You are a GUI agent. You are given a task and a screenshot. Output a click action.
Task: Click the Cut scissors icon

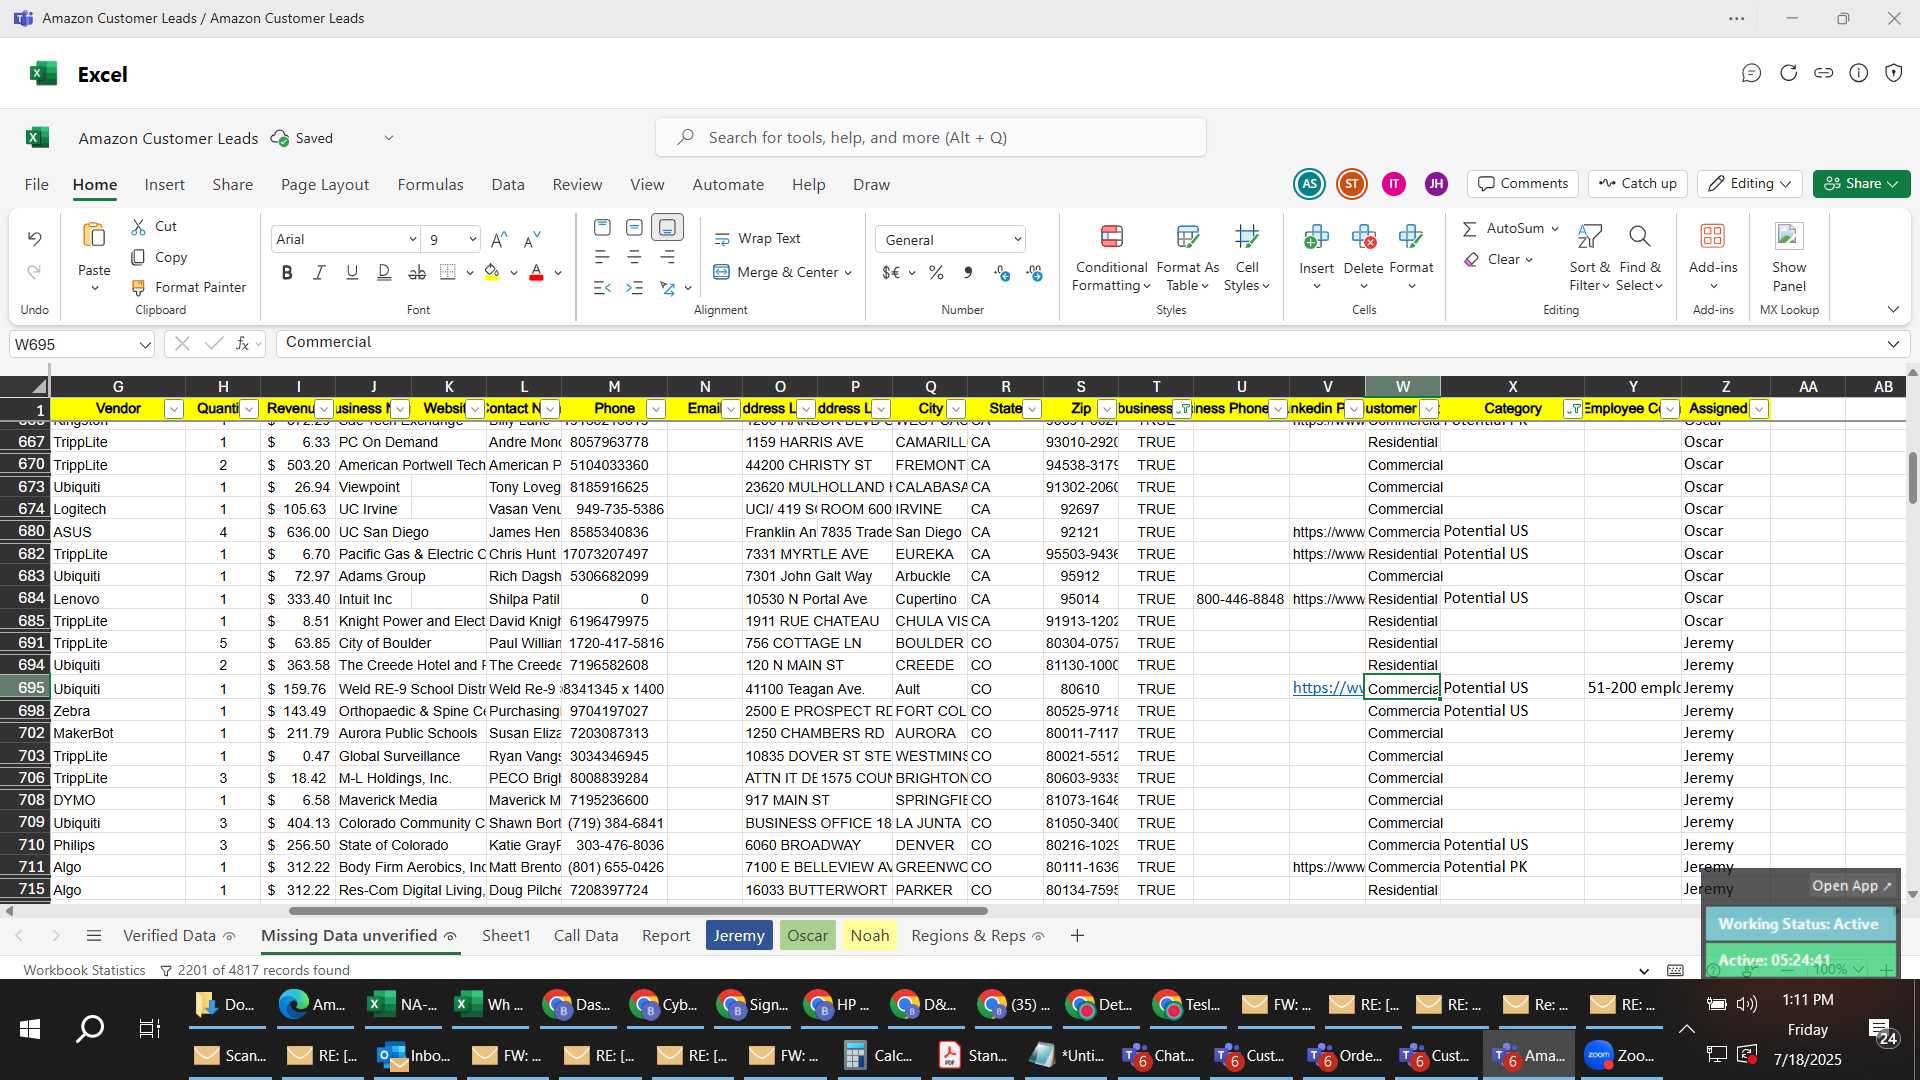point(139,227)
